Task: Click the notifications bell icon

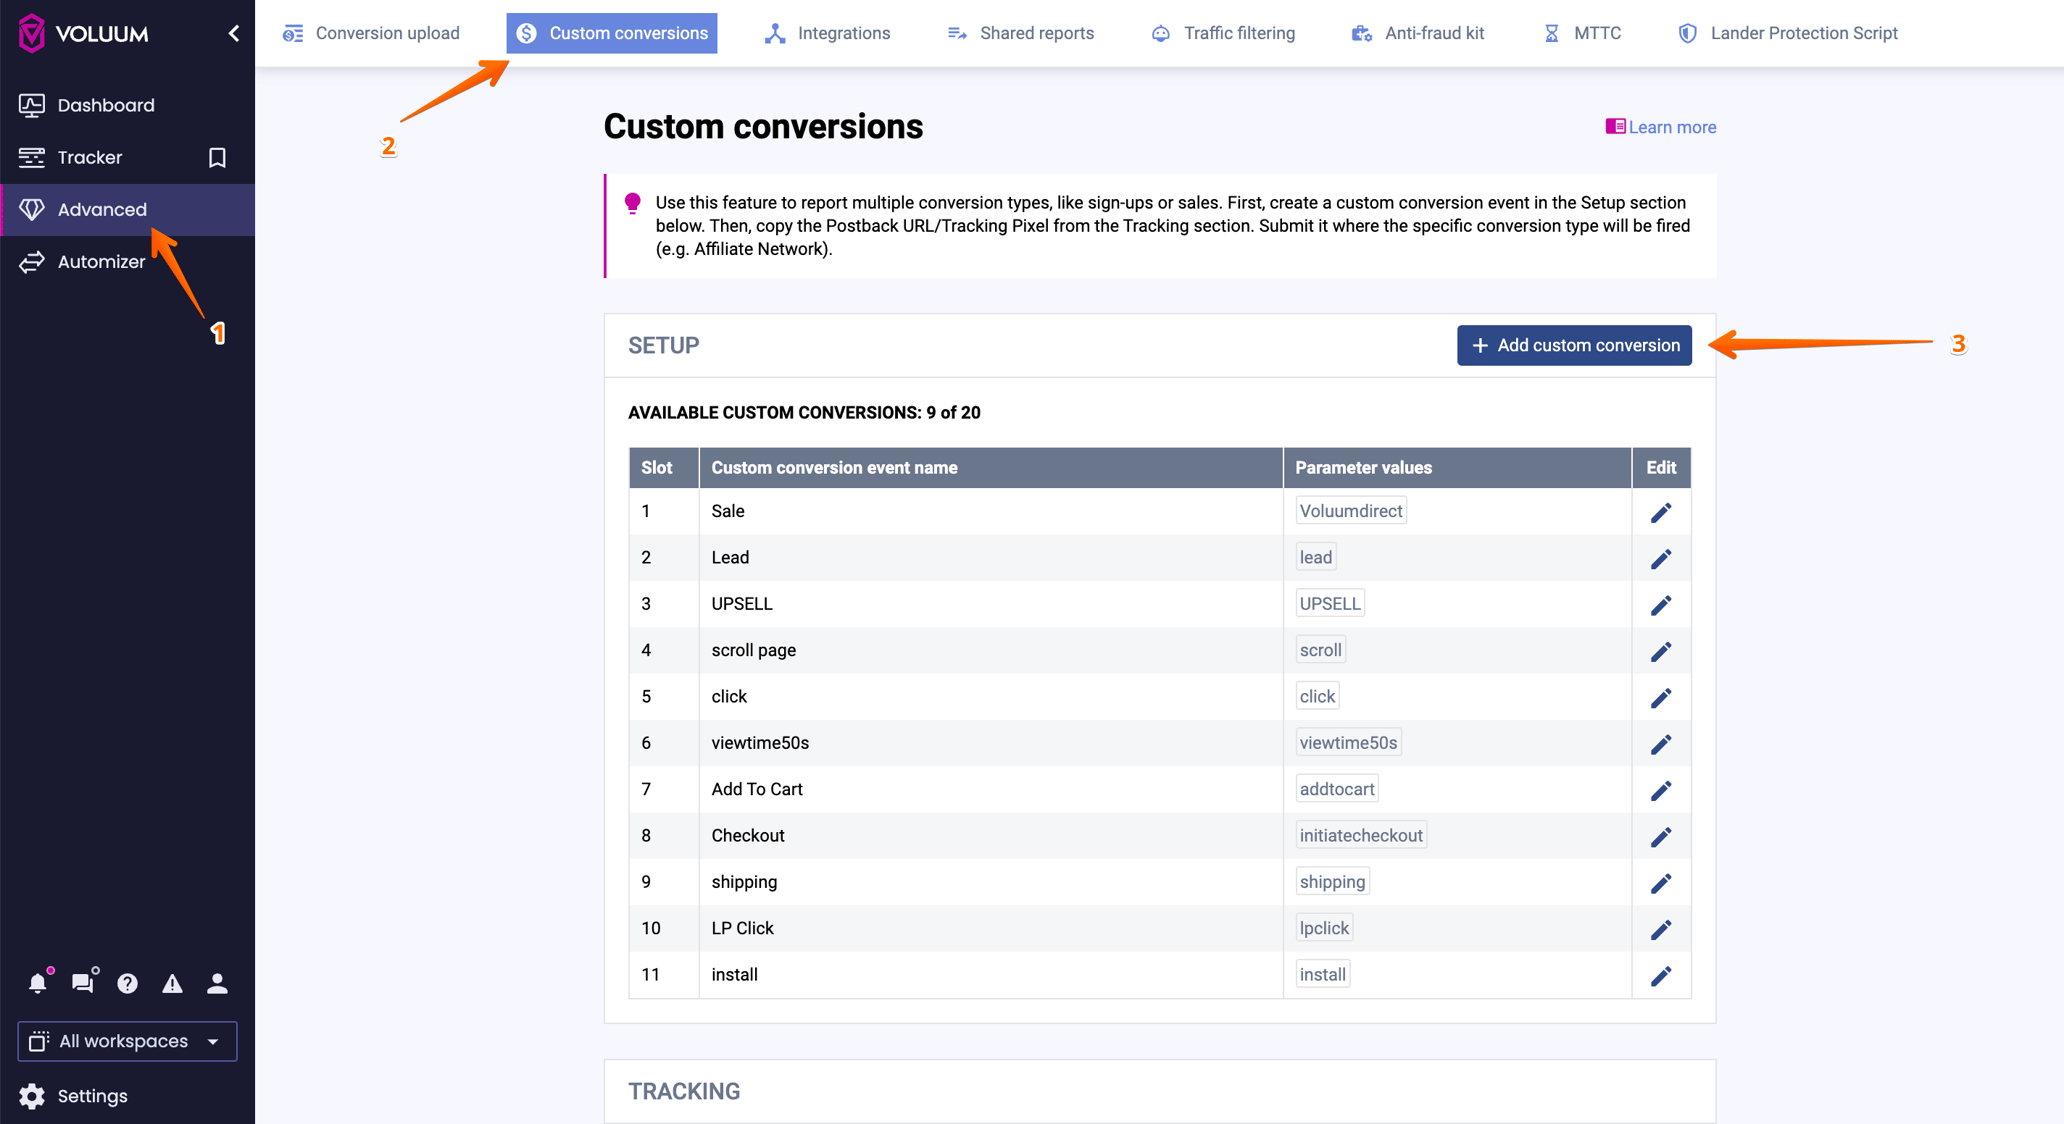Action: tap(37, 983)
